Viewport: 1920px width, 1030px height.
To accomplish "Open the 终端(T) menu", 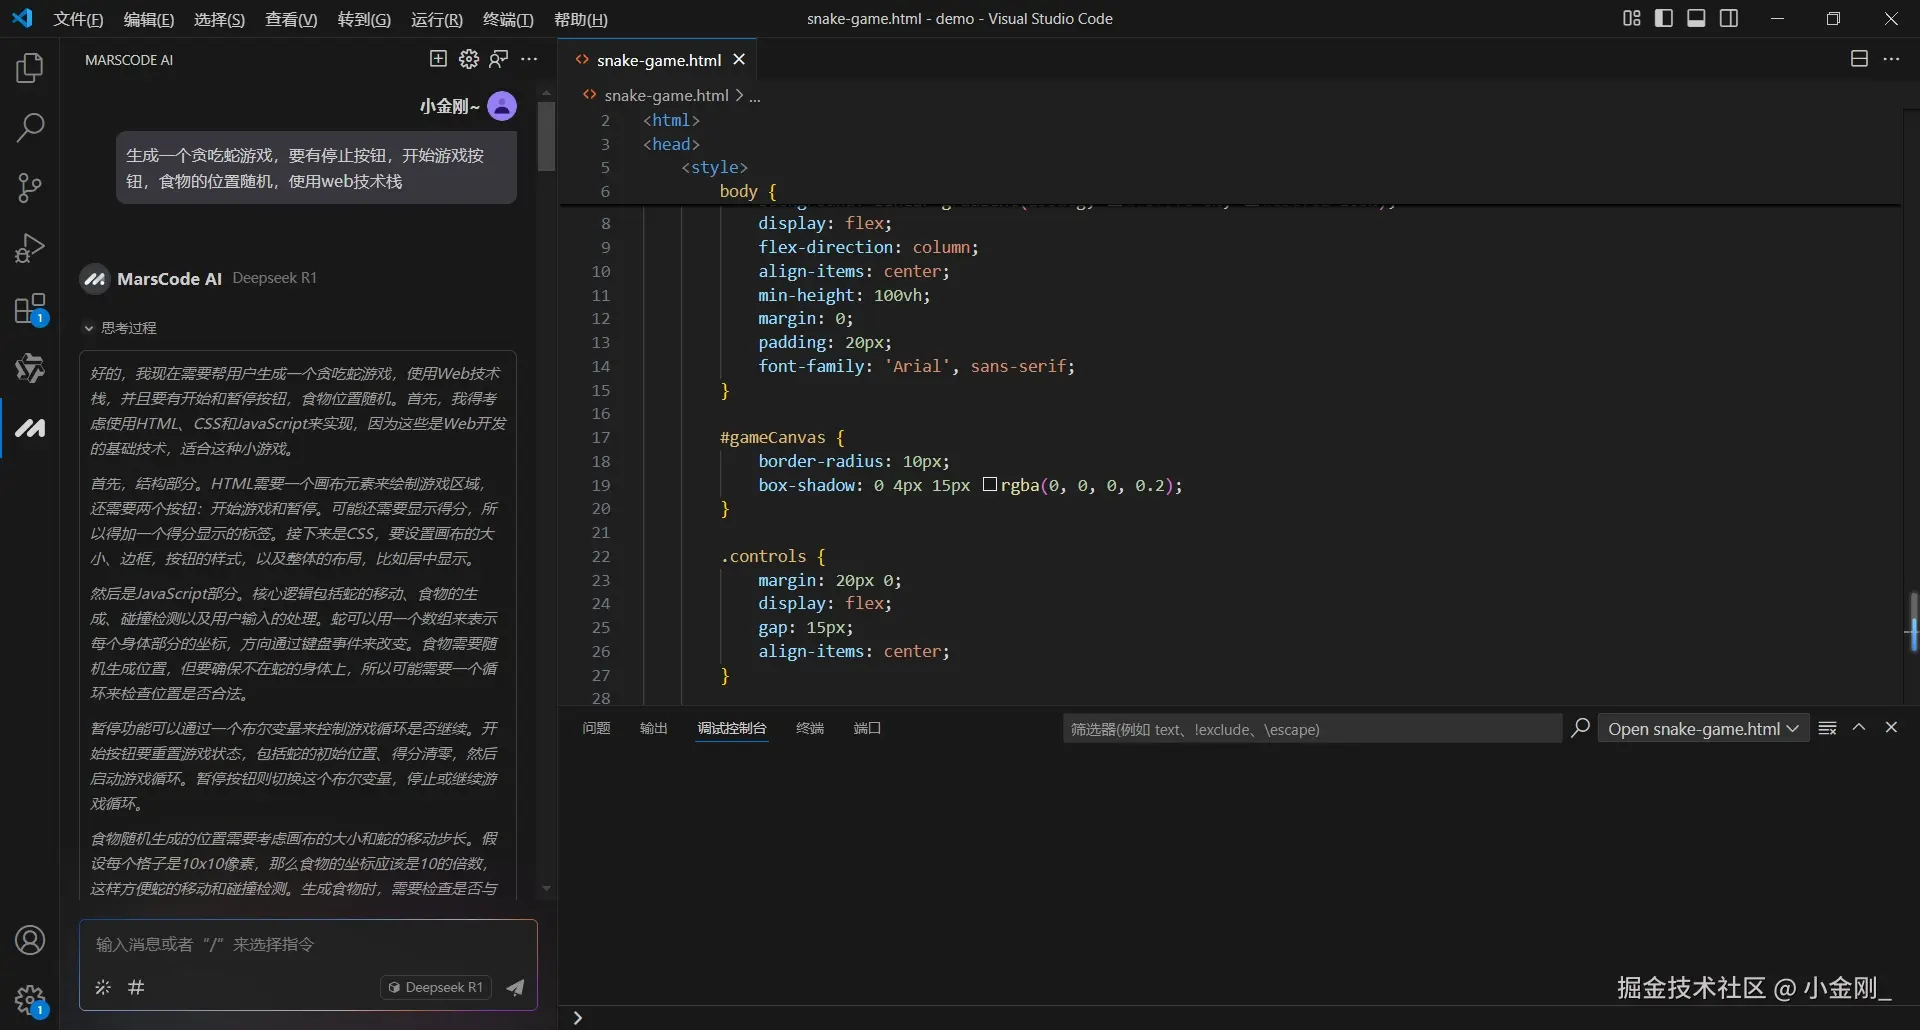I will click(508, 19).
